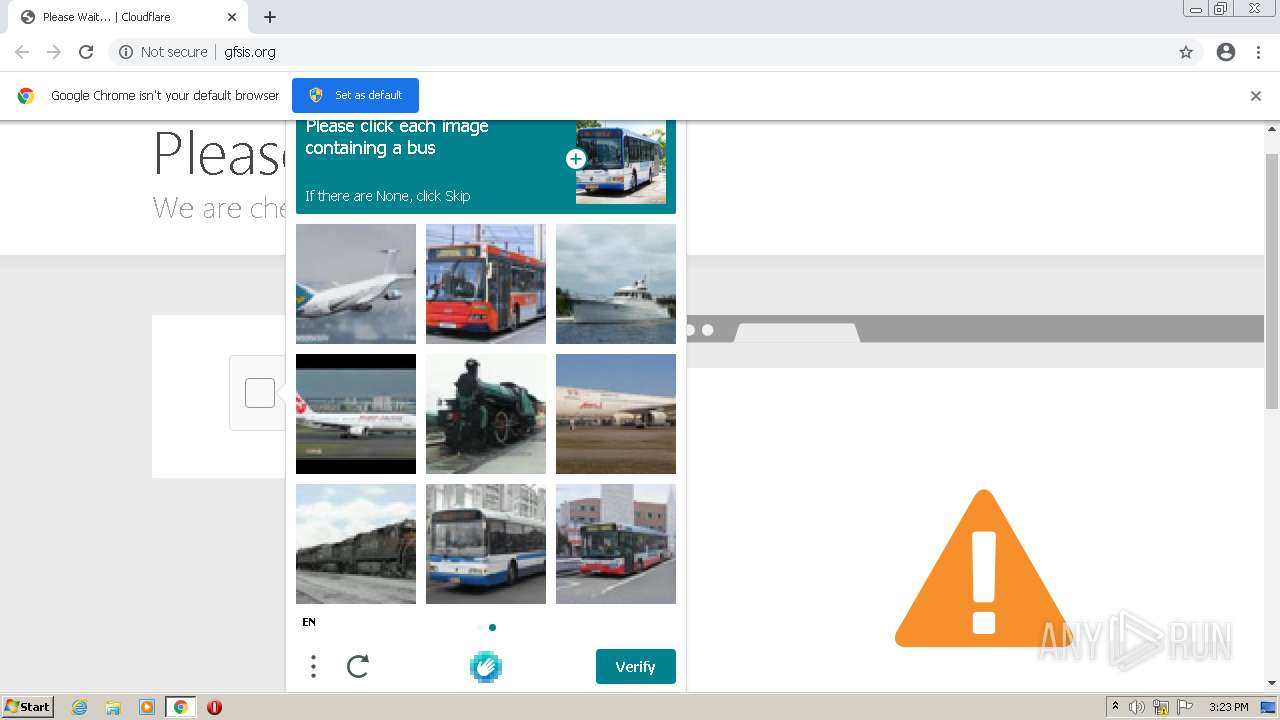
Task: Click the orange warning triangle graphic
Action: click(x=984, y=568)
